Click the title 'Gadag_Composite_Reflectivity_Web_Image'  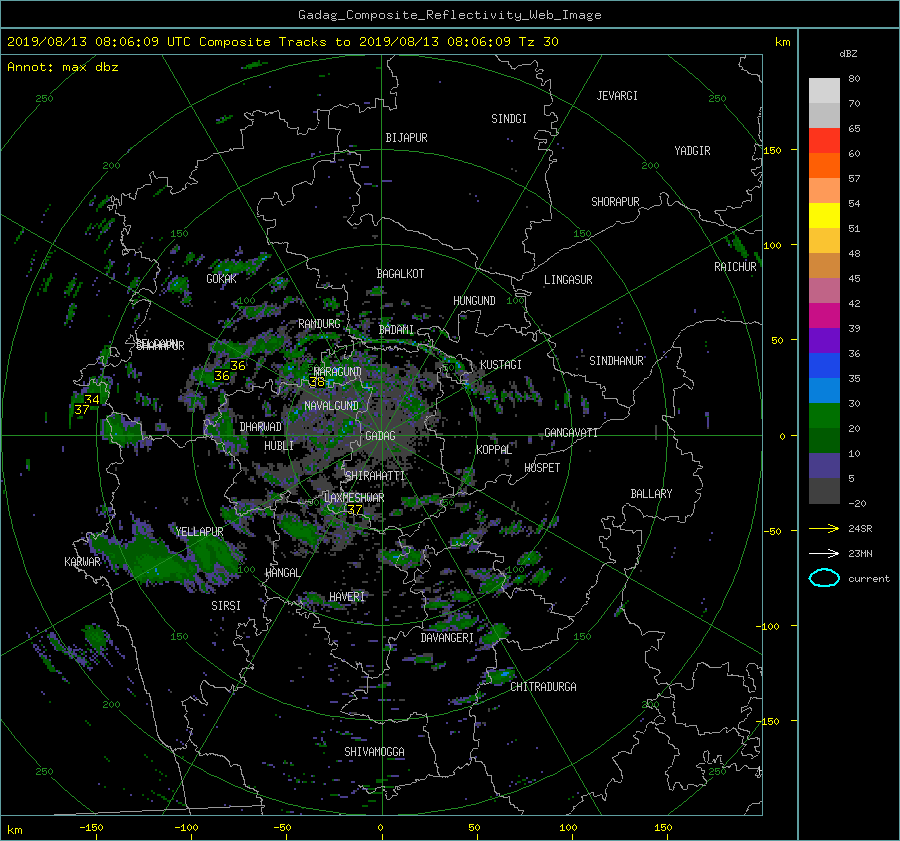coord(449,15)
